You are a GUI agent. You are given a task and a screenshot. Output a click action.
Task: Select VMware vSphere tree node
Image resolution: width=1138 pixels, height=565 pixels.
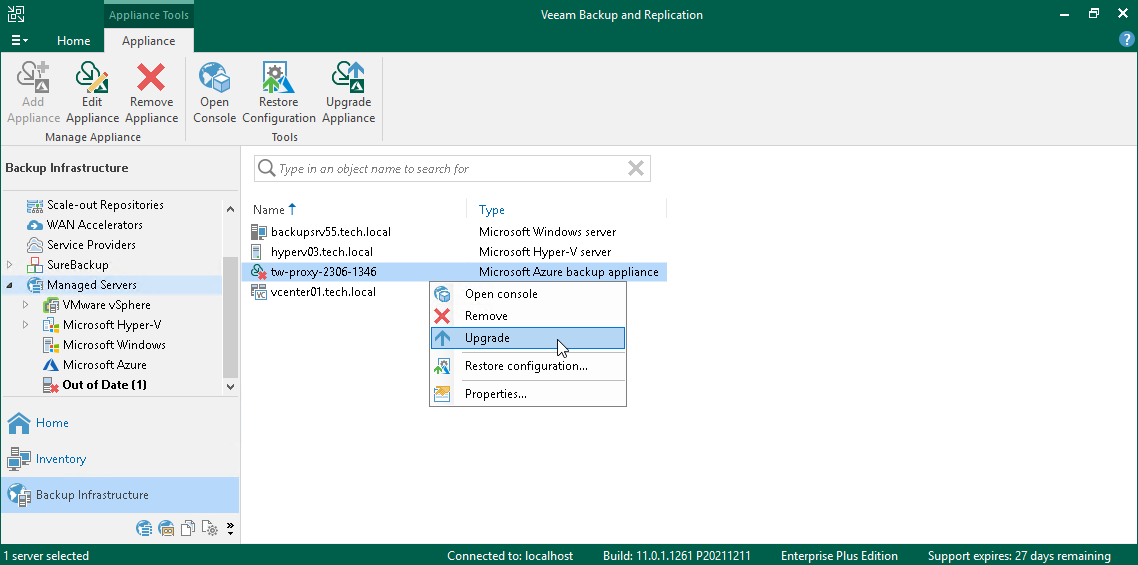tap(107, 305)
